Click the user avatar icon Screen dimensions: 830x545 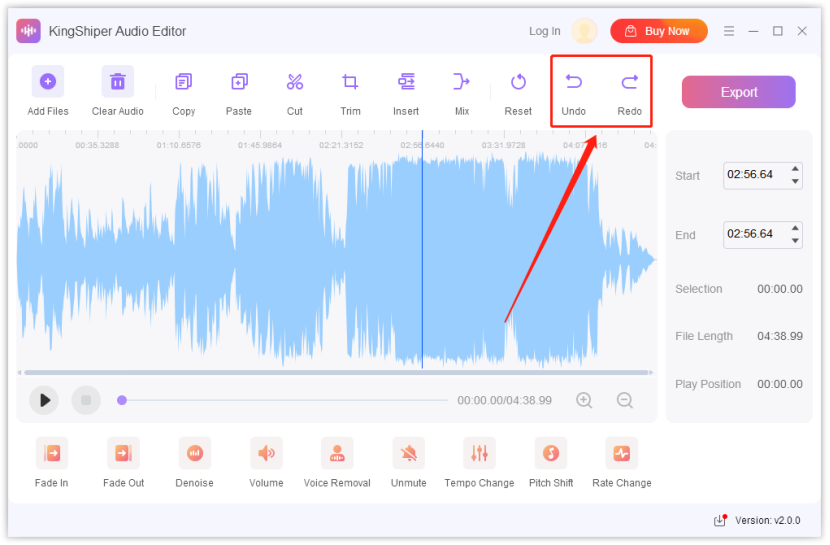point(584,31)
